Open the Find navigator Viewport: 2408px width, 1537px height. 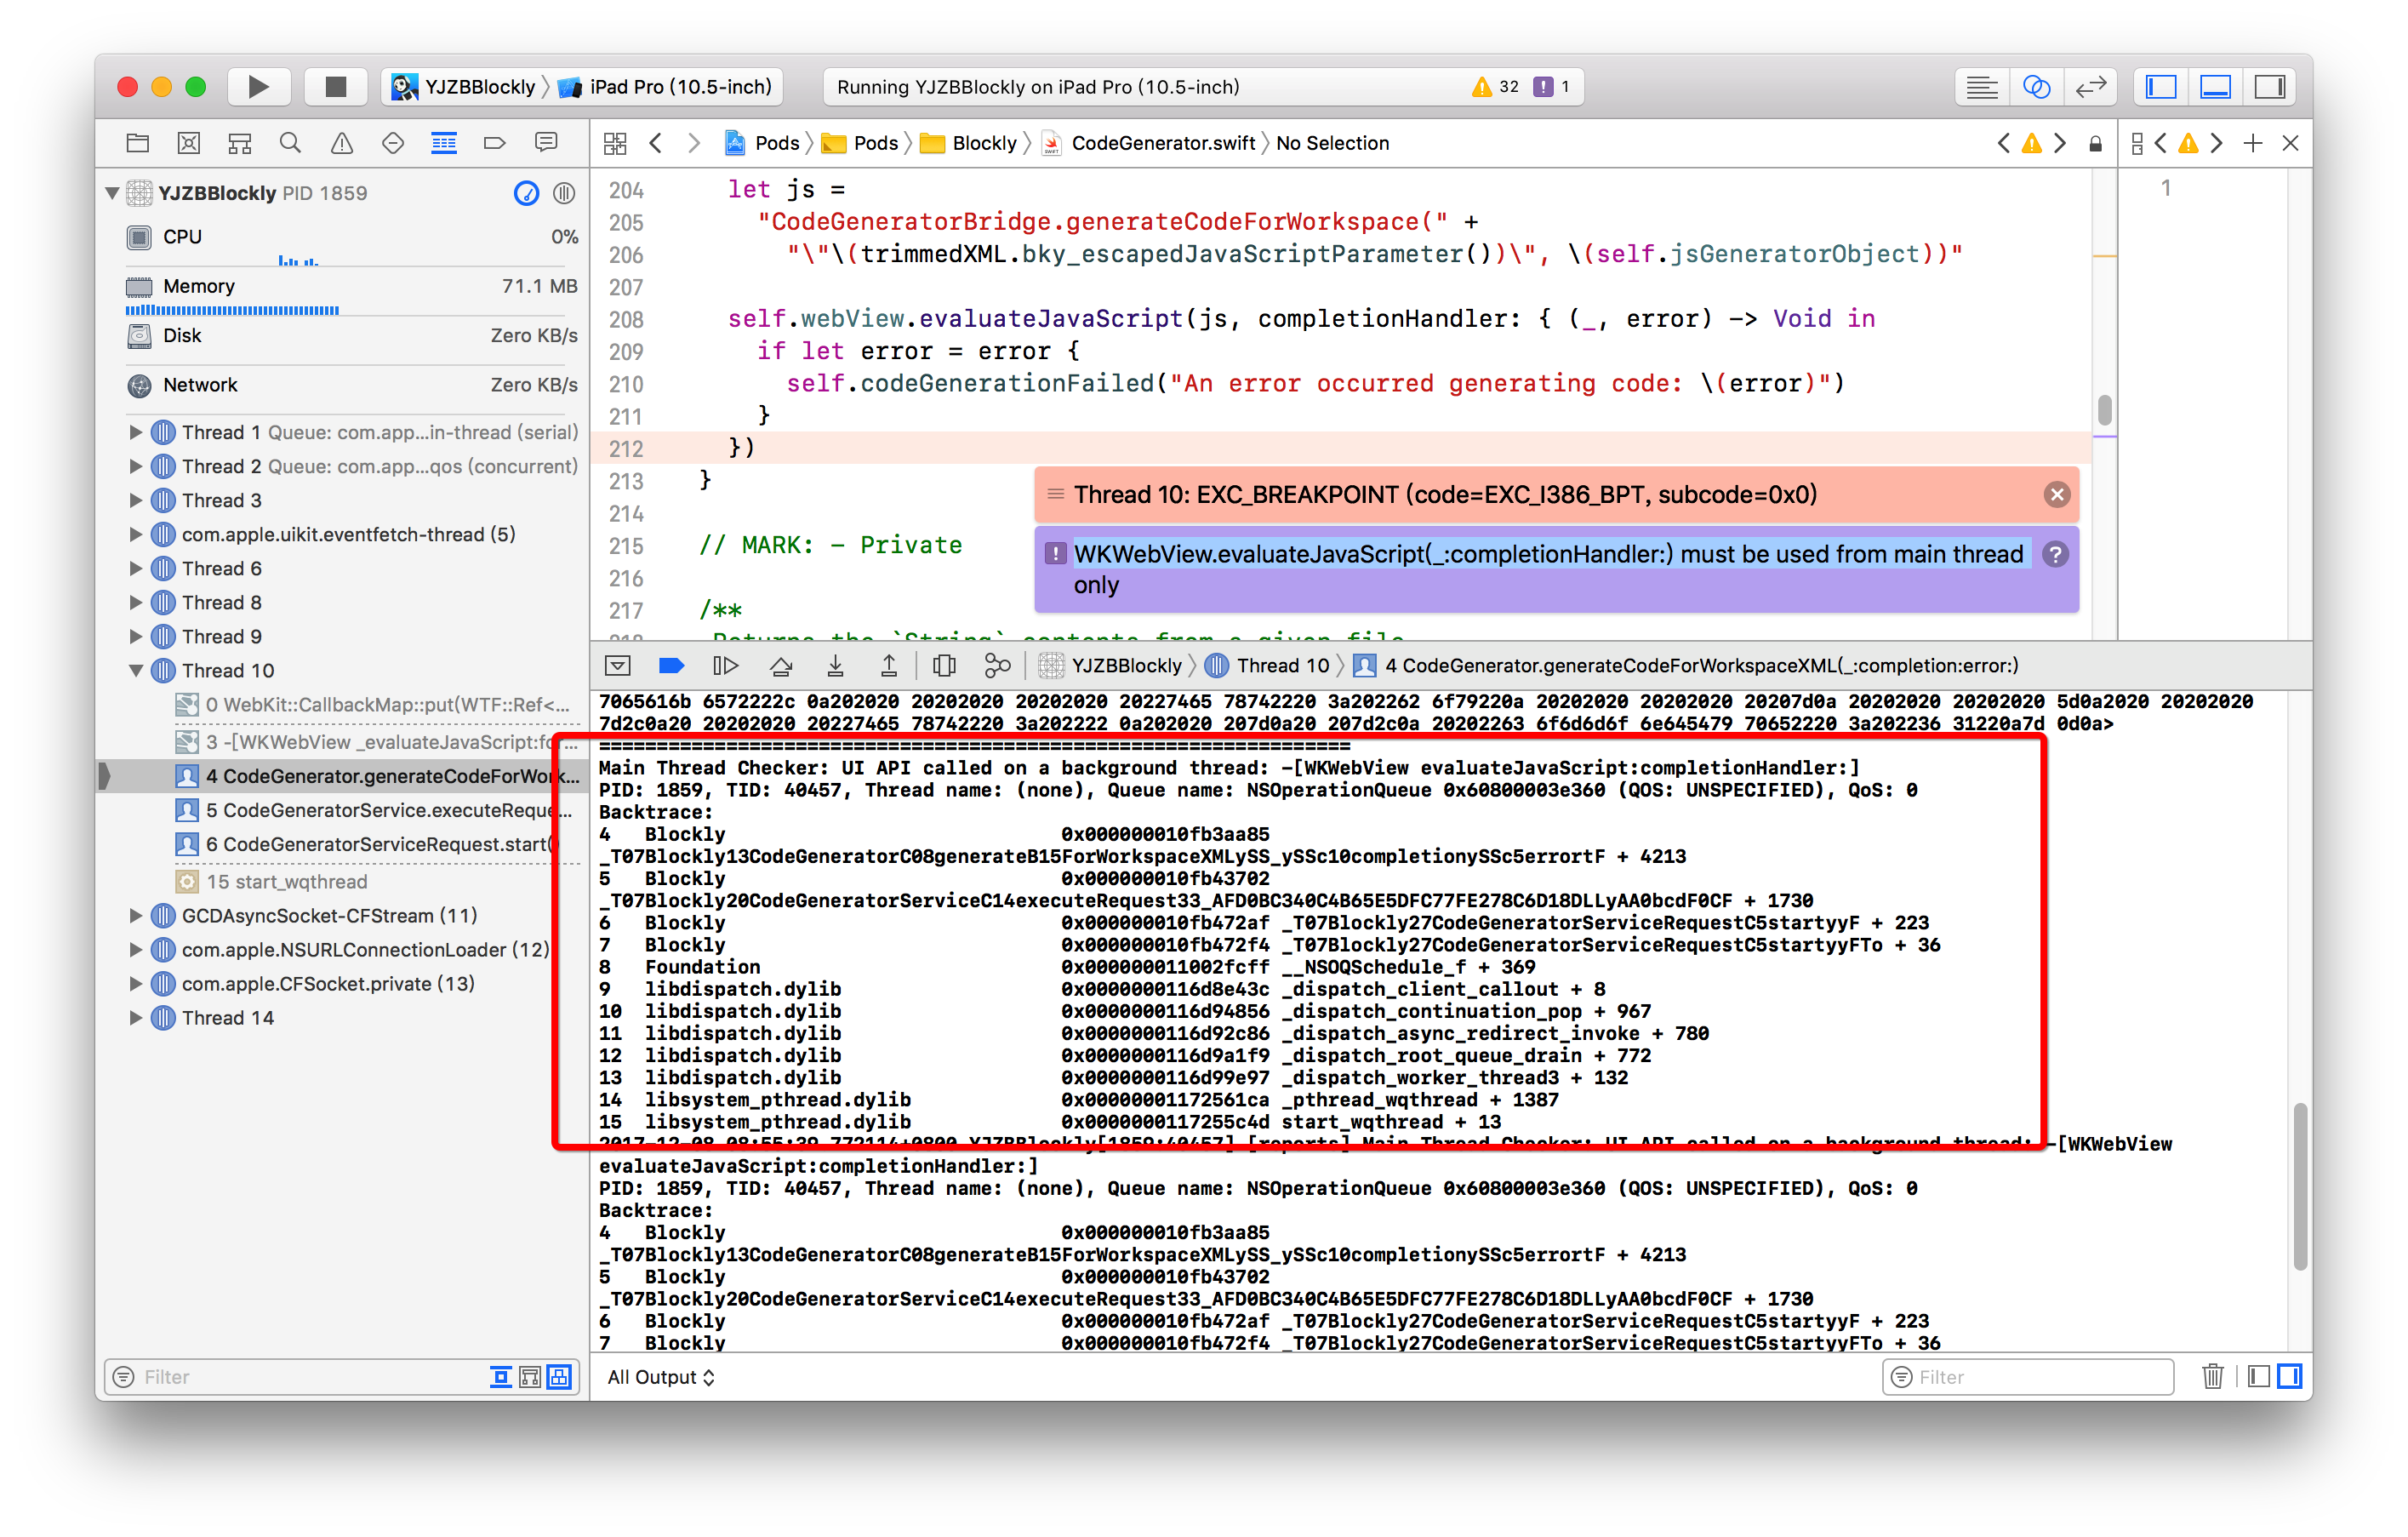pos(291,142)
